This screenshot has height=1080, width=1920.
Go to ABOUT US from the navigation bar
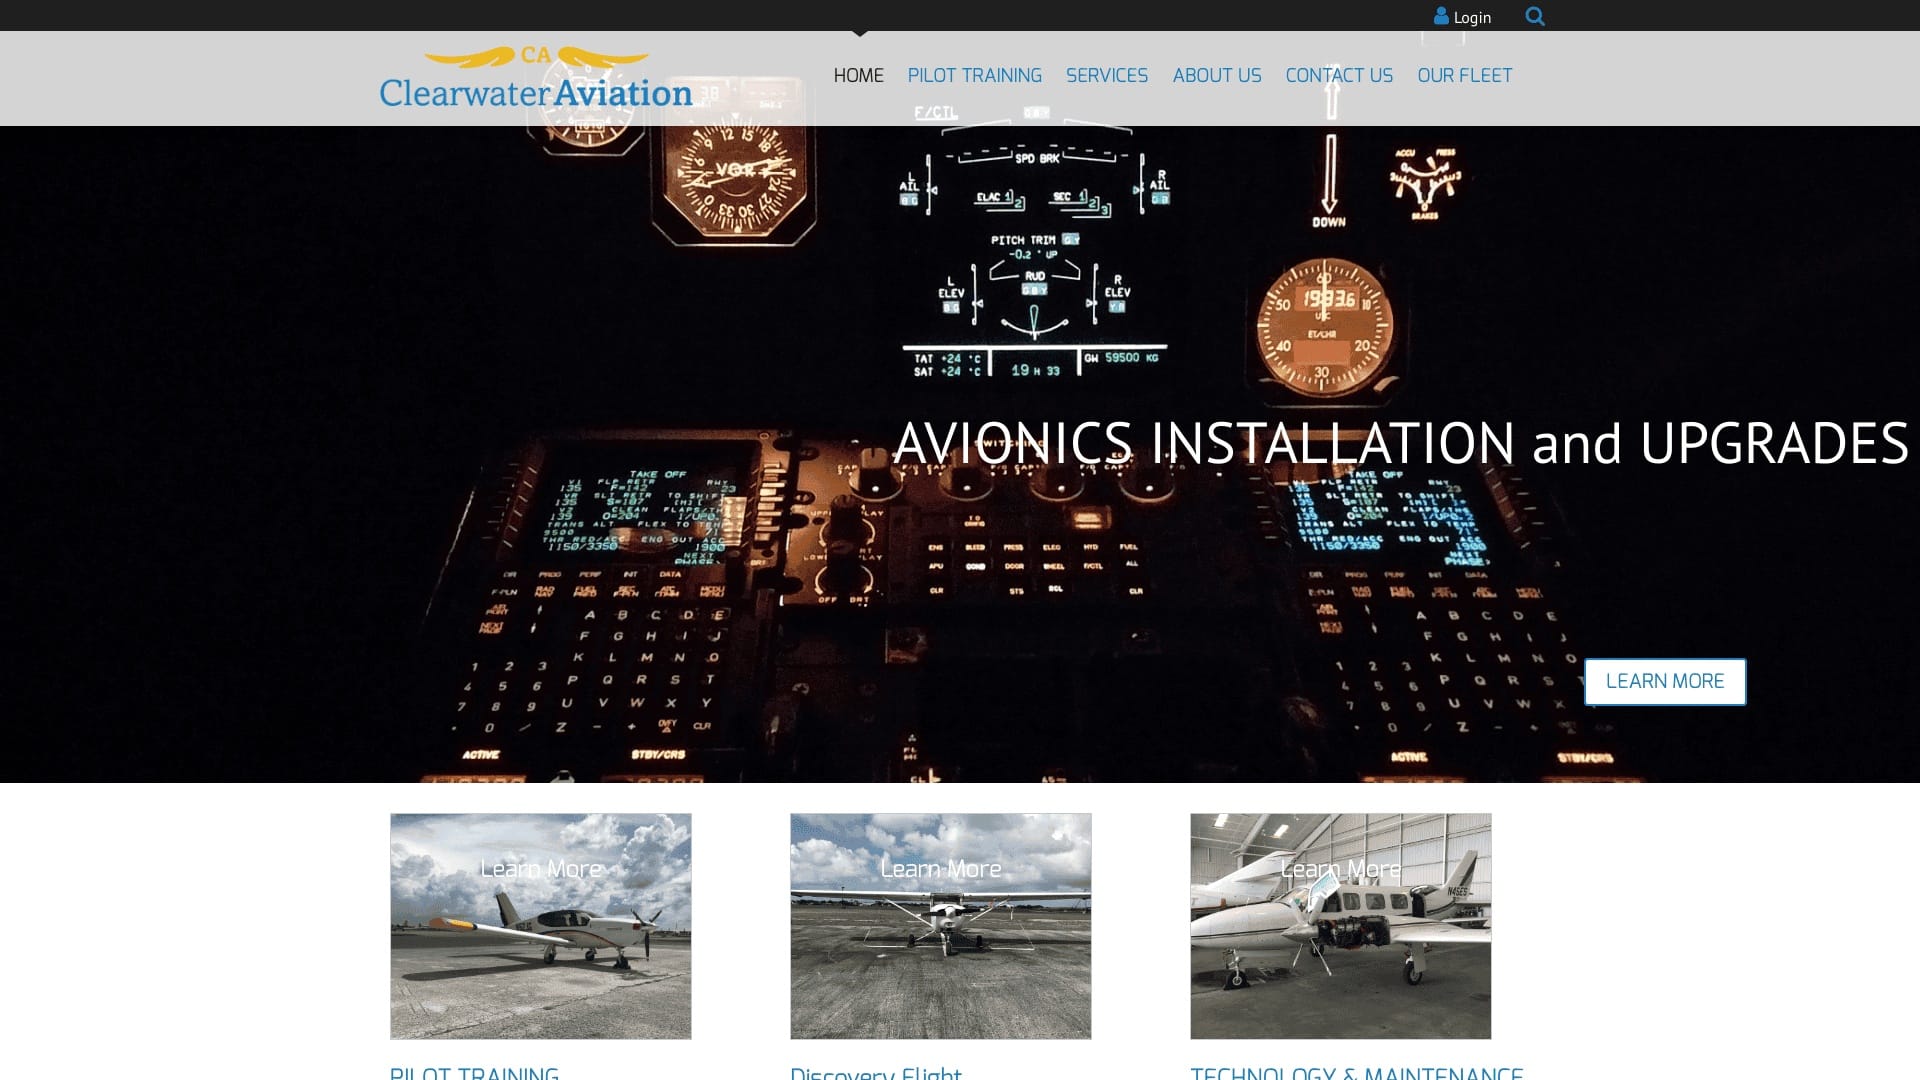point(1217,75)
